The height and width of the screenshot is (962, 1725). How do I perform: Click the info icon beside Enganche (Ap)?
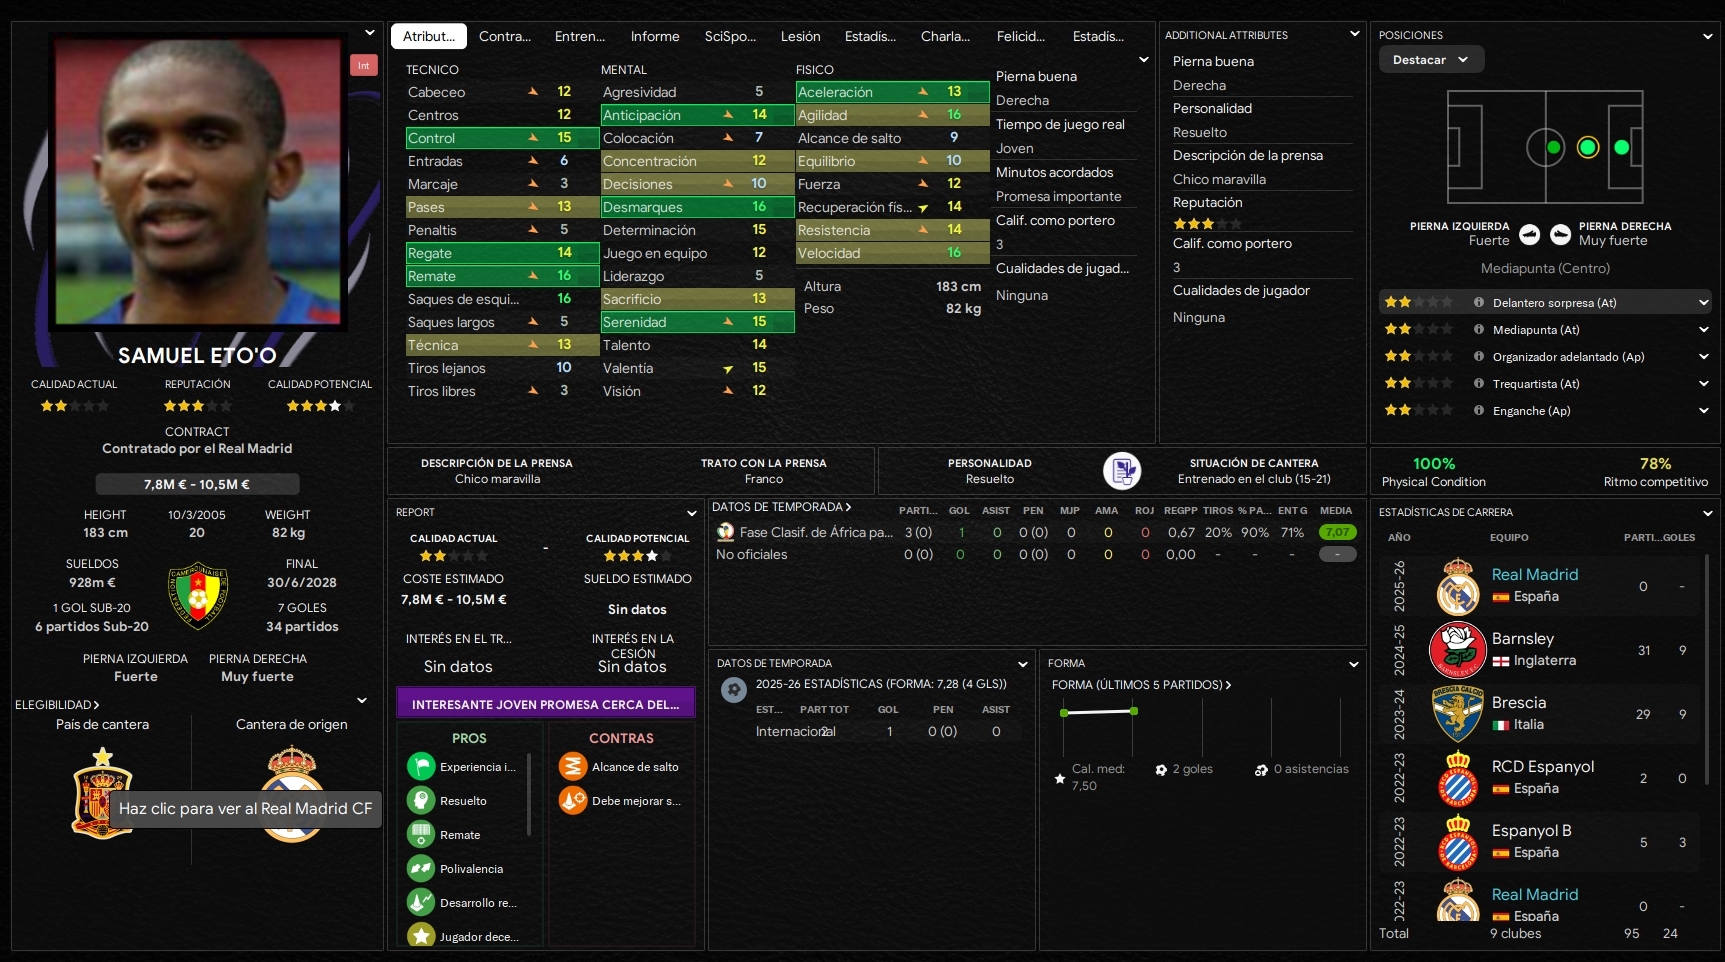[x=1478, y=410]
